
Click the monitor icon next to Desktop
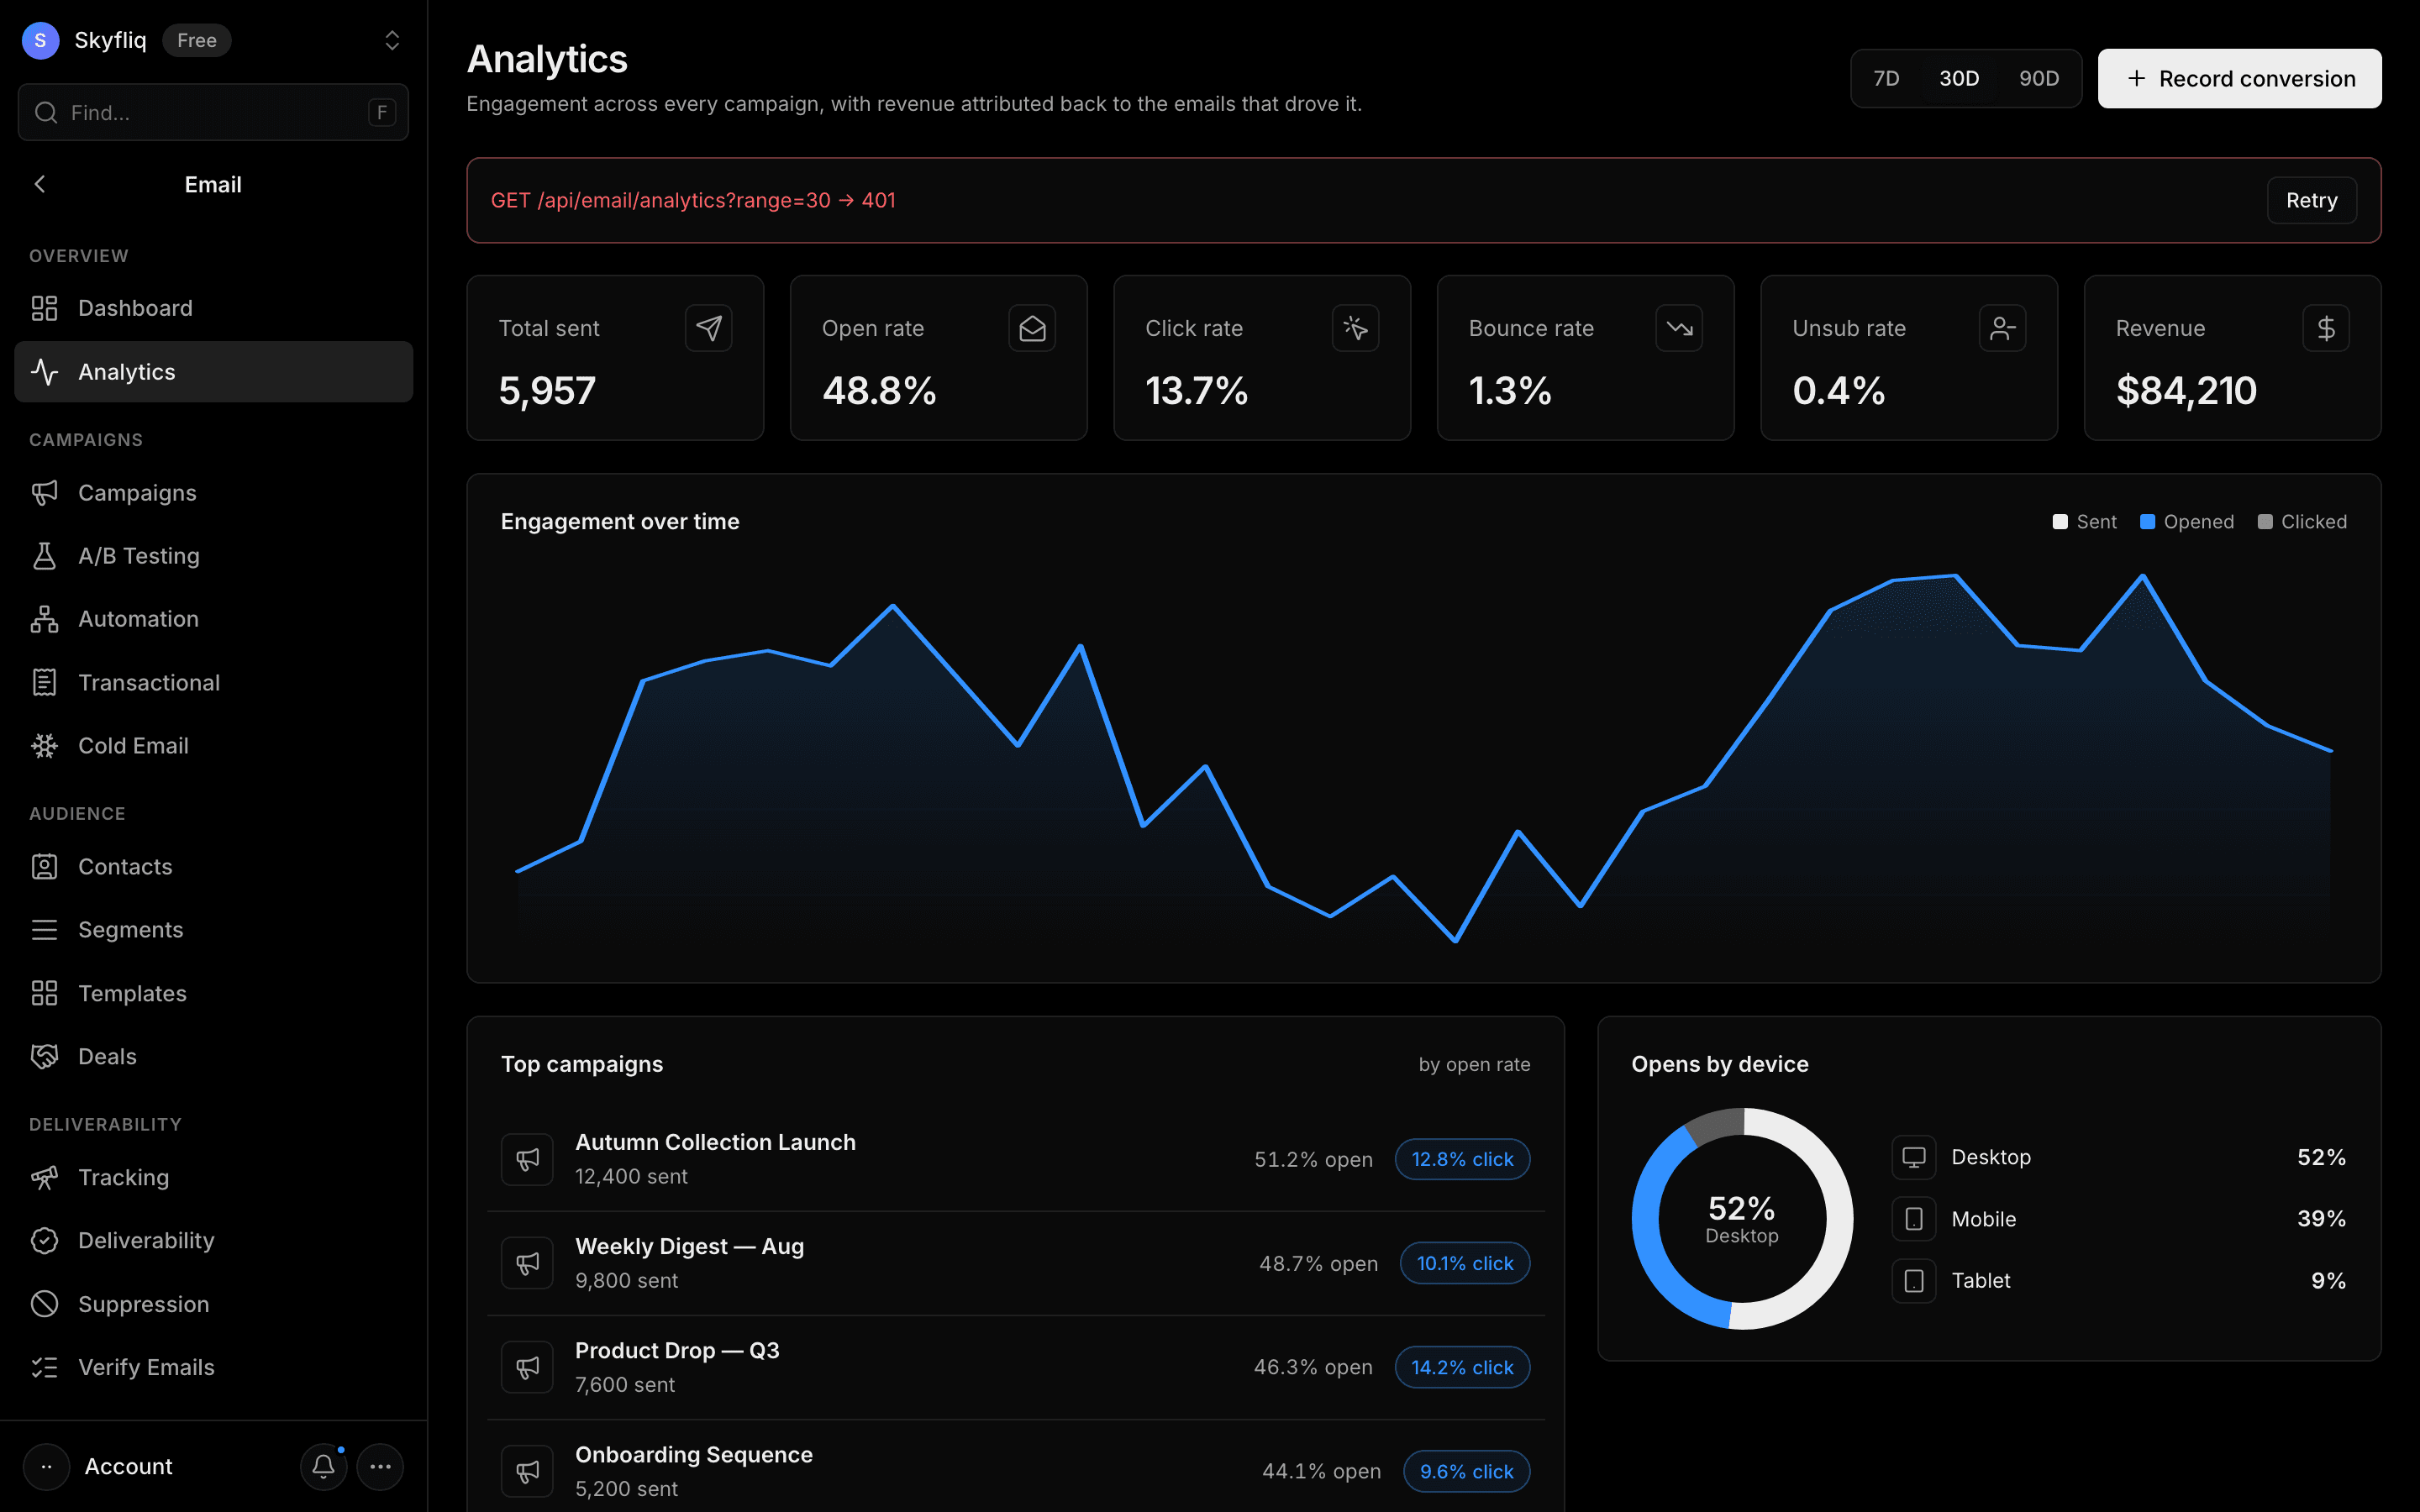(x=1914, y=1157)
